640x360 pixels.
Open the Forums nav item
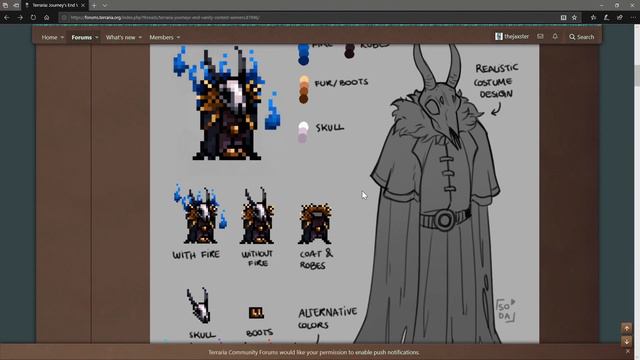82,37
